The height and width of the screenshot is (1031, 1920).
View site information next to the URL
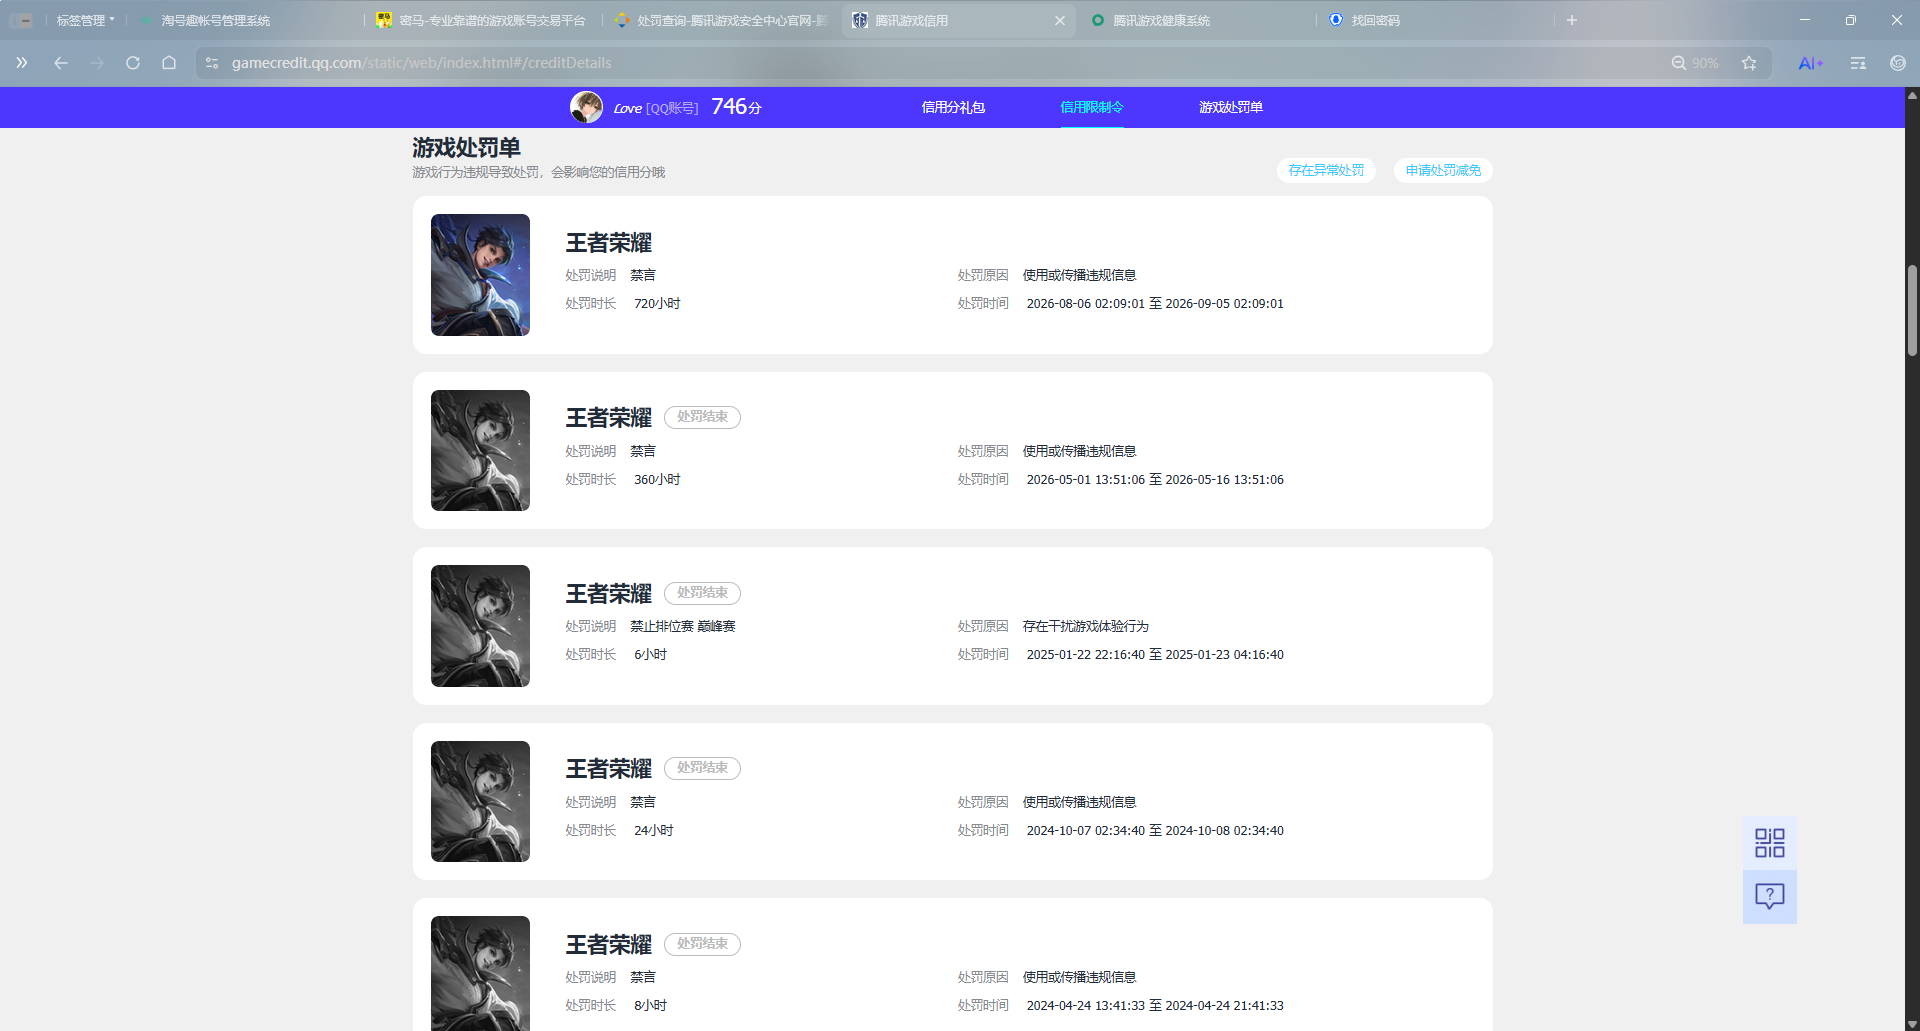point(212,63)
